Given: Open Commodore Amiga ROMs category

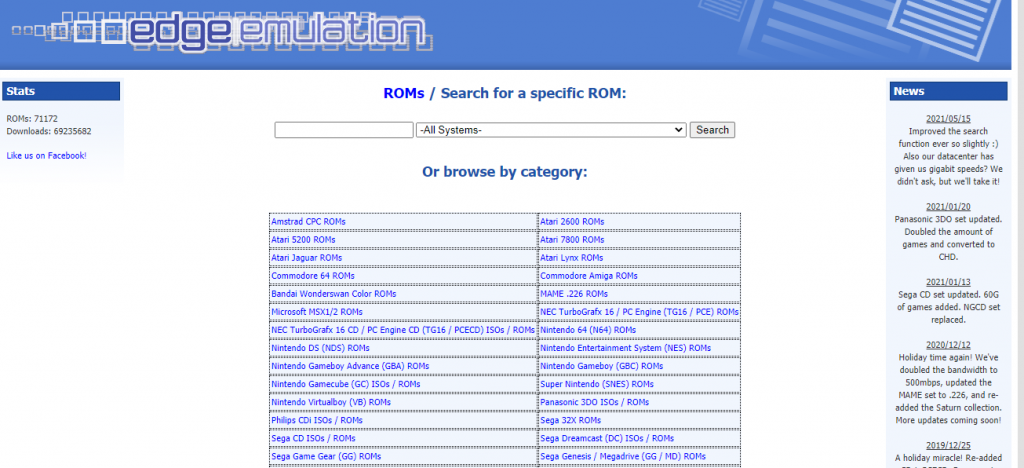Looking at the screenshot, I should (x=588, y=276).
